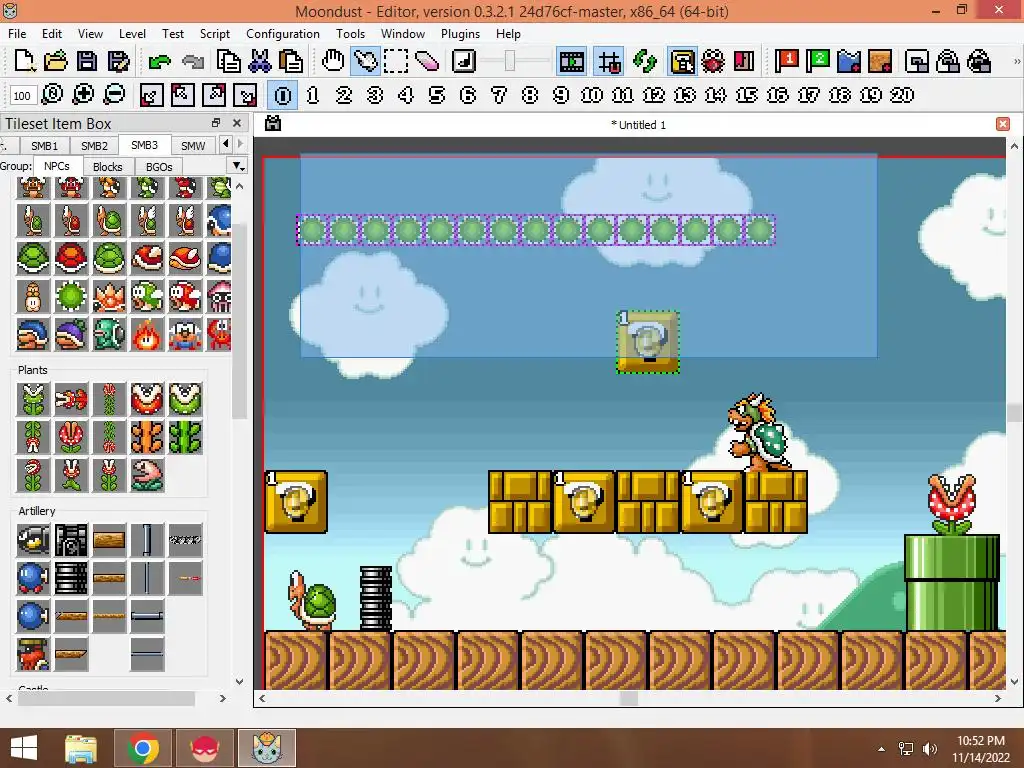Click the red crab debugger icon
1024x768 pixels.
point(713,61)
